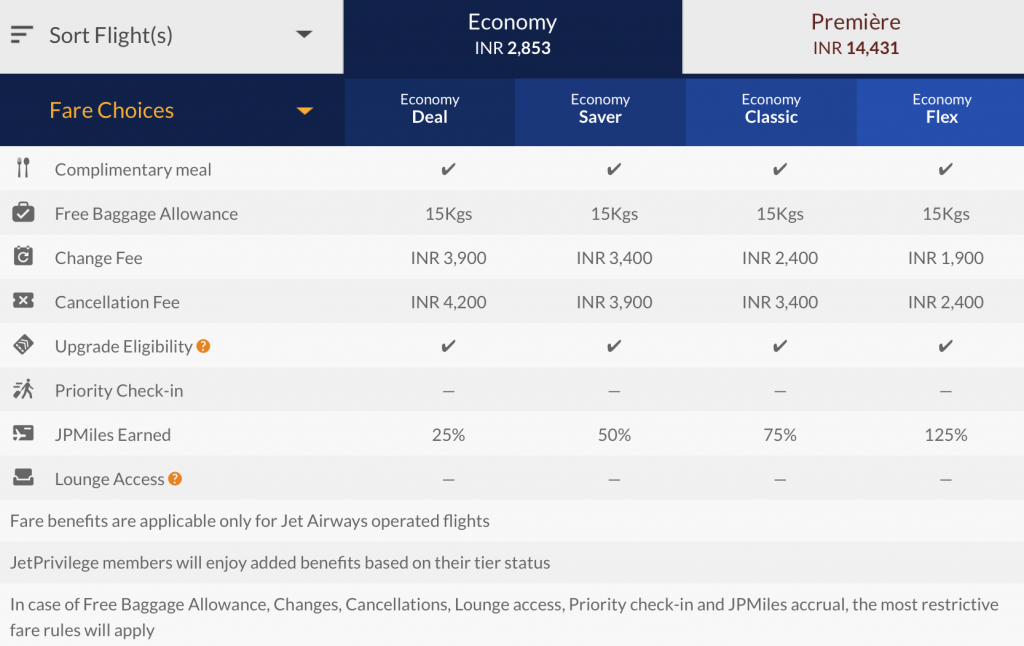Click the Free Baggage Allowance suitcase icon
Viewport: 1024px width, 646px height.
coord(23,213)
